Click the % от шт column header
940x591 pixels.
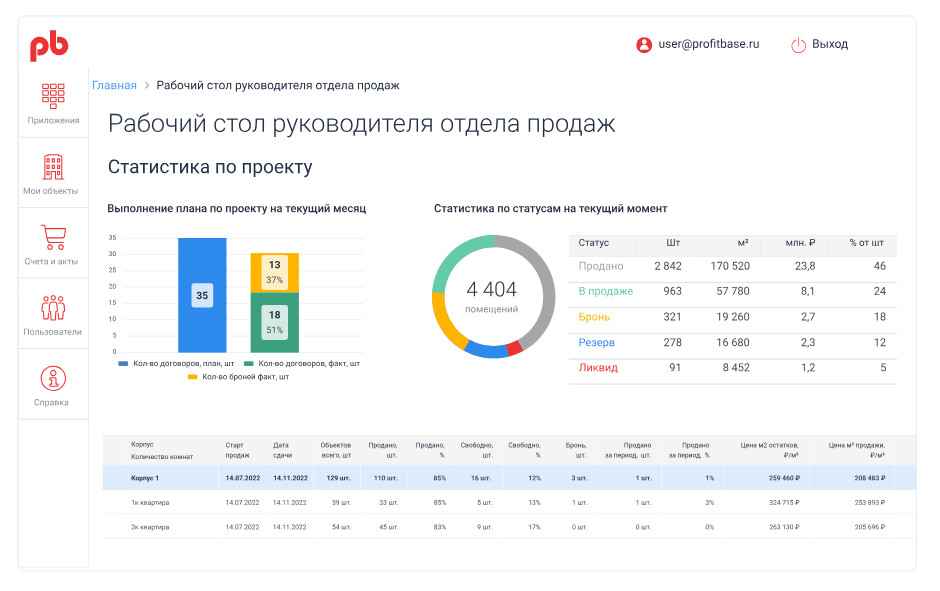(x=866, y=243)
